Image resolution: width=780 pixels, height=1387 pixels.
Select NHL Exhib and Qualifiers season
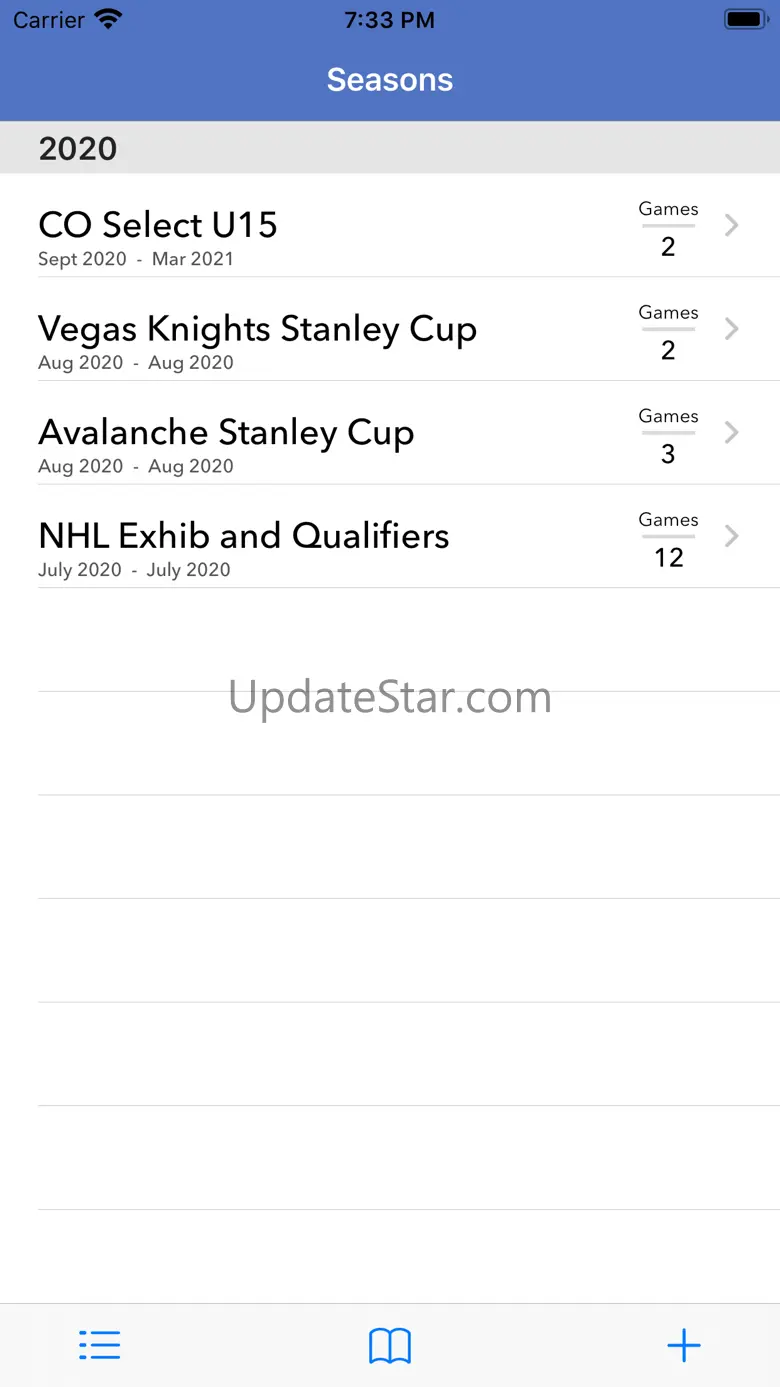tap(243, 536)
